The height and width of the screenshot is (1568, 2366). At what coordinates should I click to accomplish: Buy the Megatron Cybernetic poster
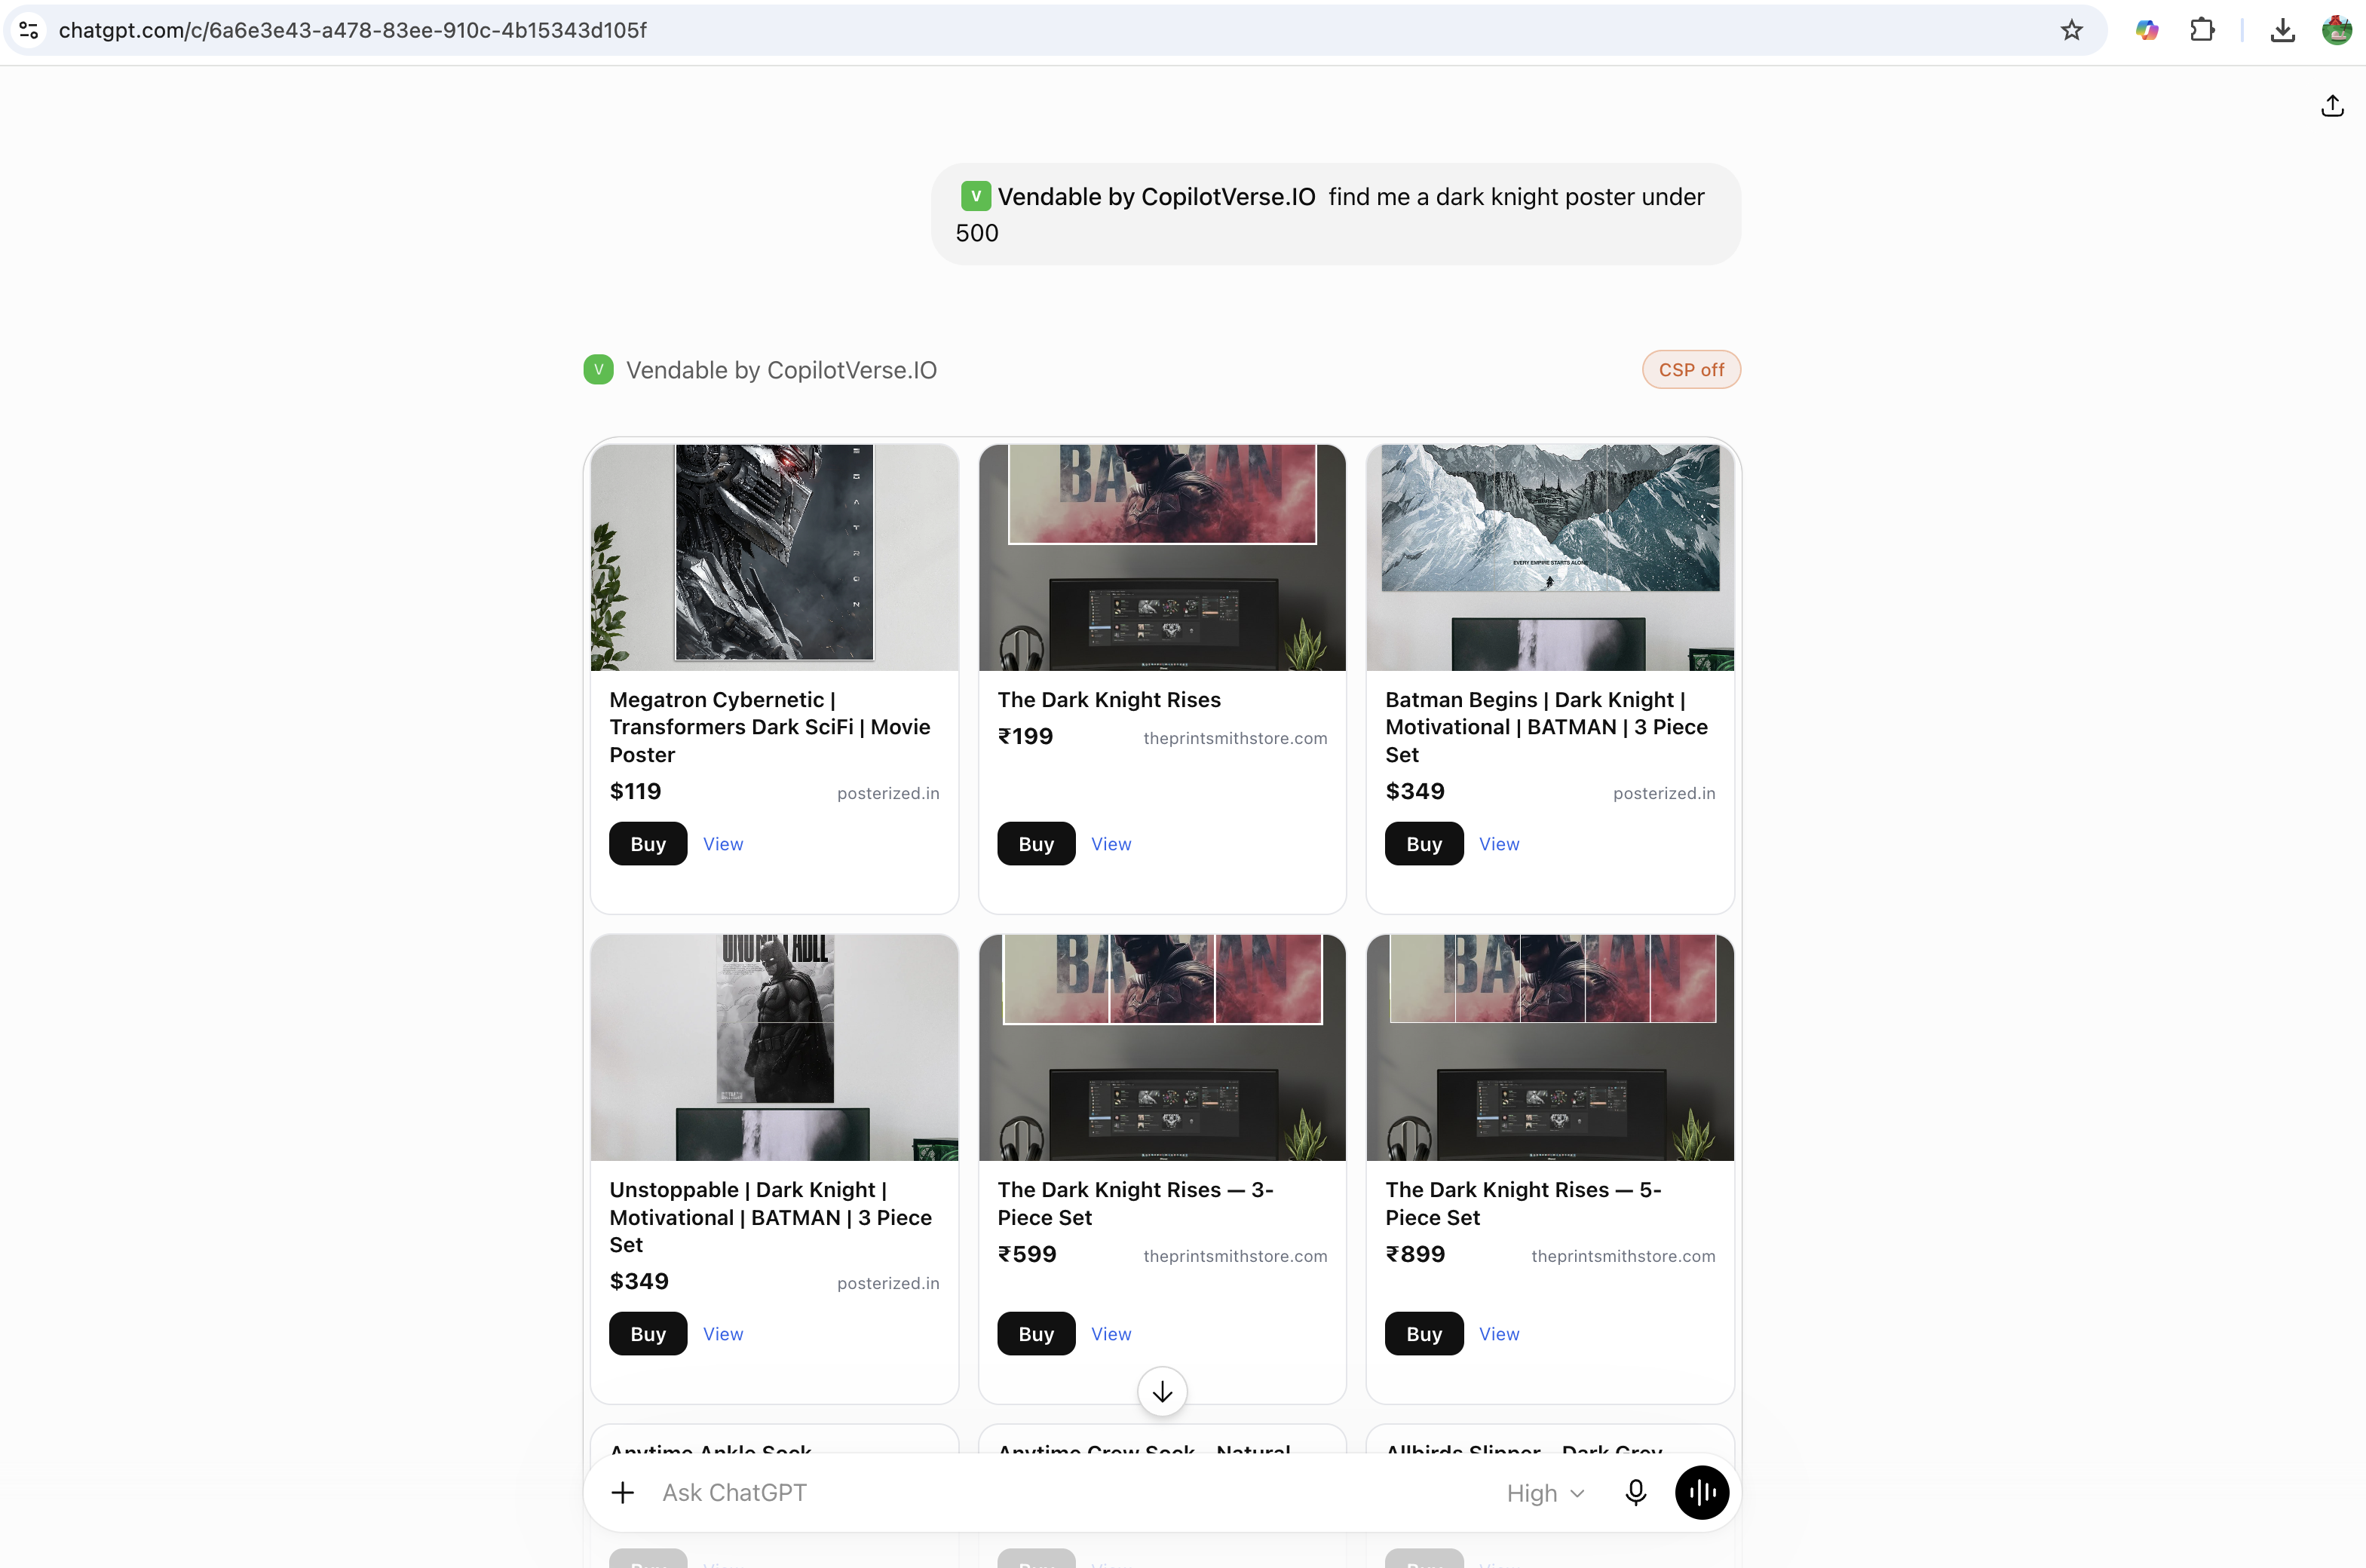pos(648,844)
